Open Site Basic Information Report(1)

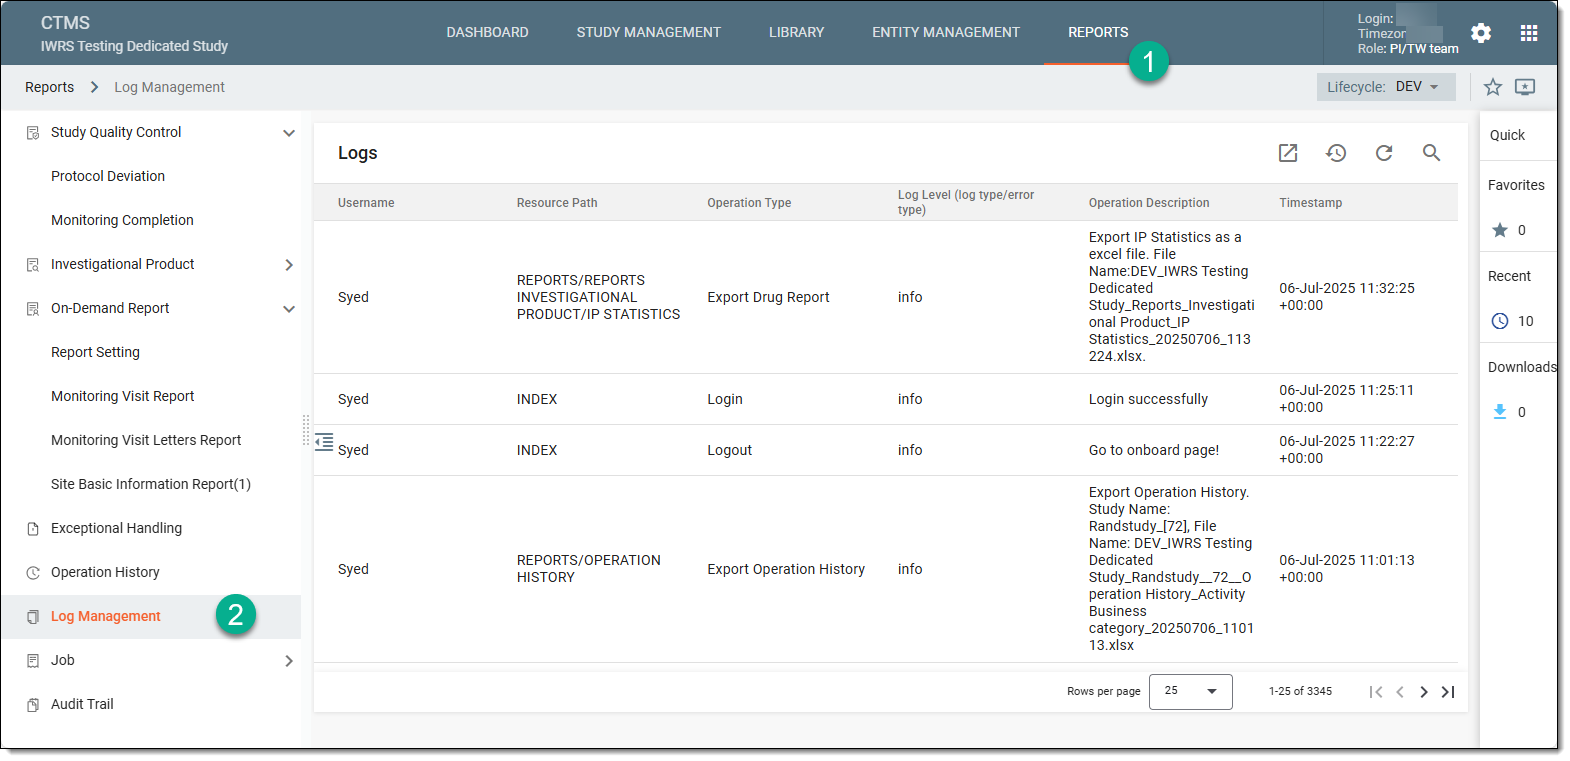pos(151,484)
